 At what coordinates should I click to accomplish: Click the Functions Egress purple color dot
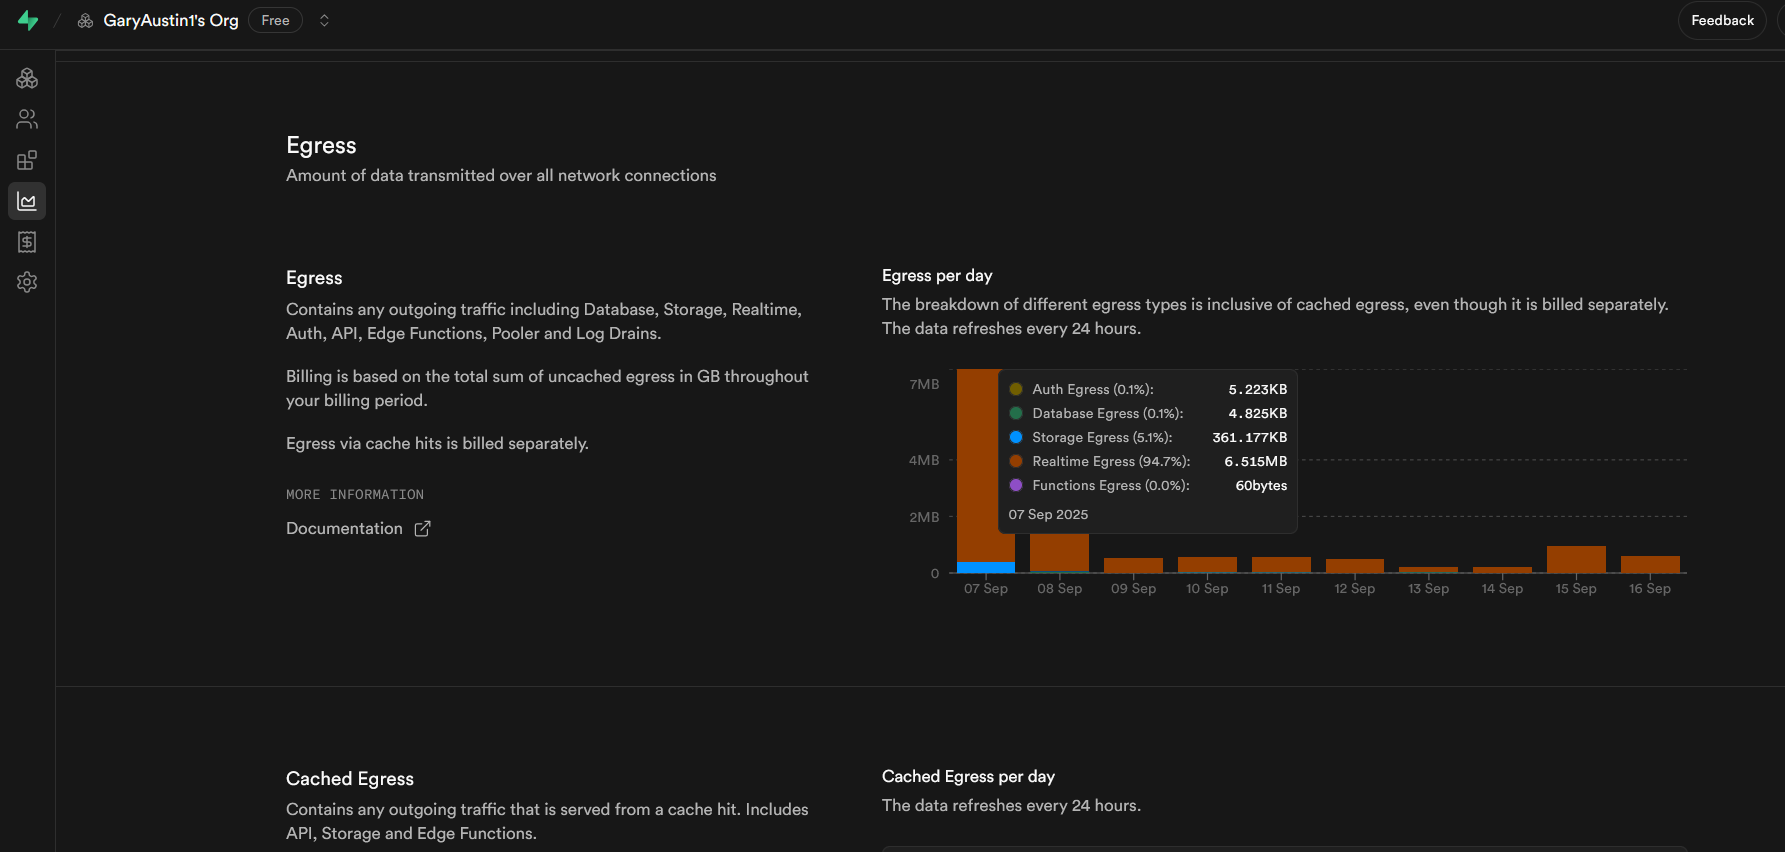[x=1016, y=485]
